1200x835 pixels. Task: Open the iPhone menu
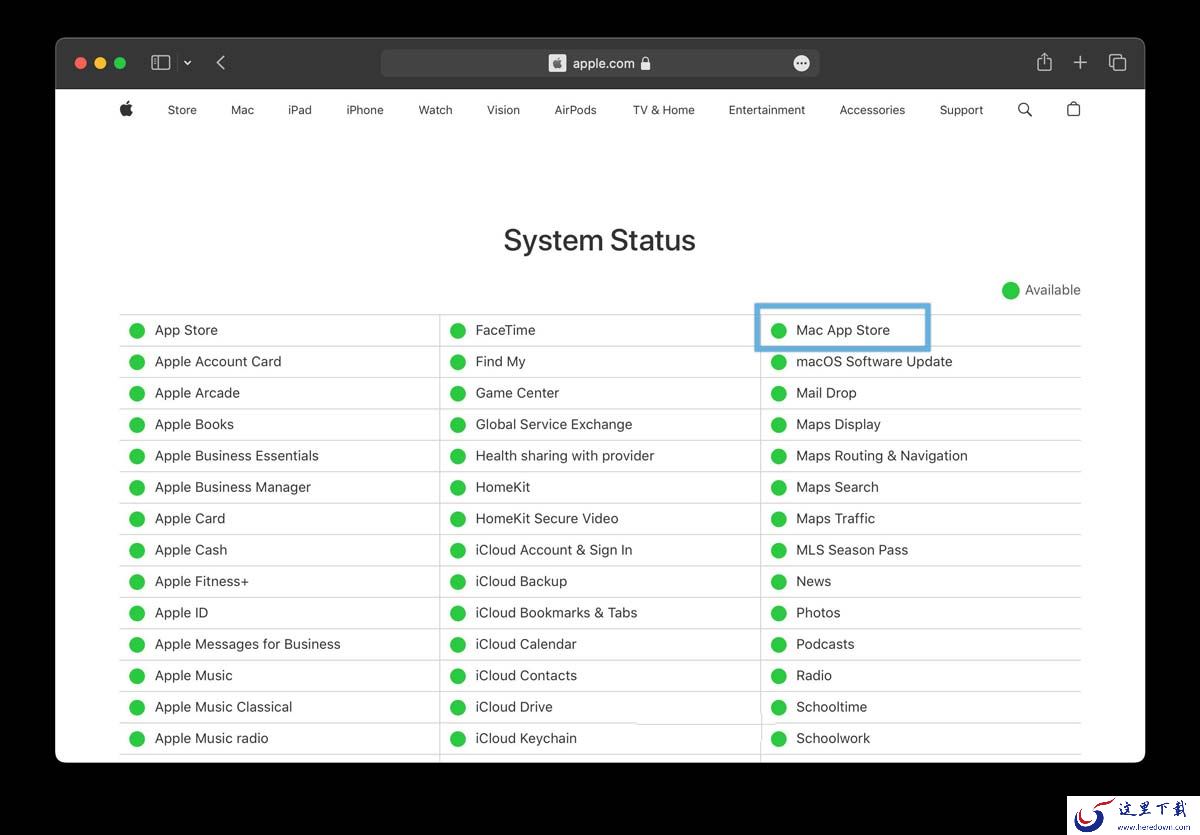coord(365,110)
